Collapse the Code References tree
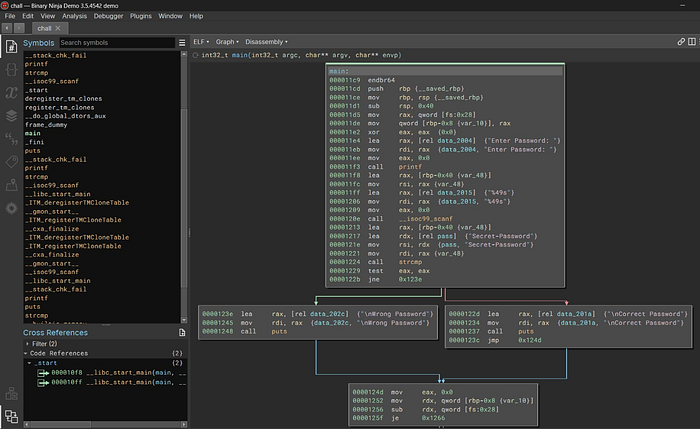Viewport: 700px width, 429px height. pos(25,354)
